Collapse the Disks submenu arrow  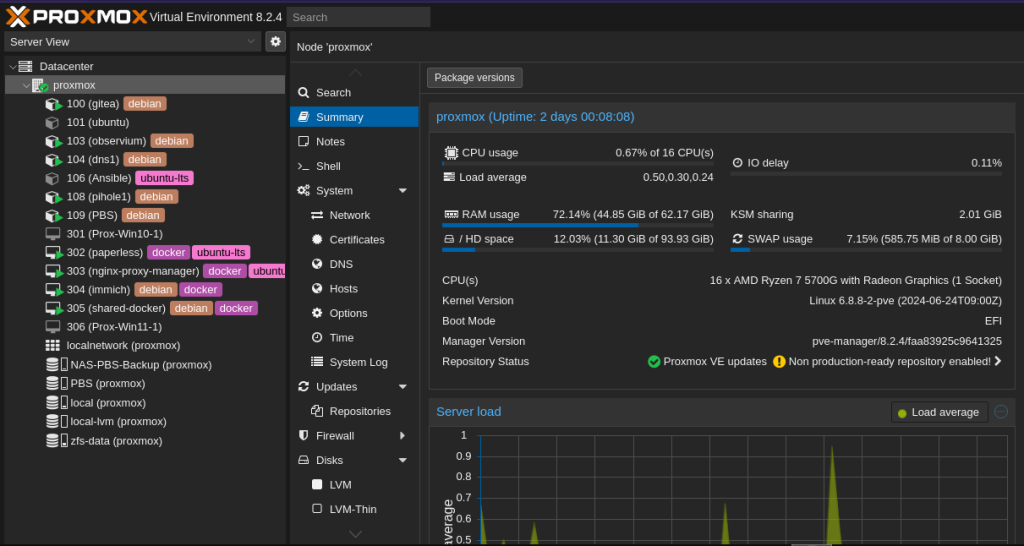[x=402, y=460]
